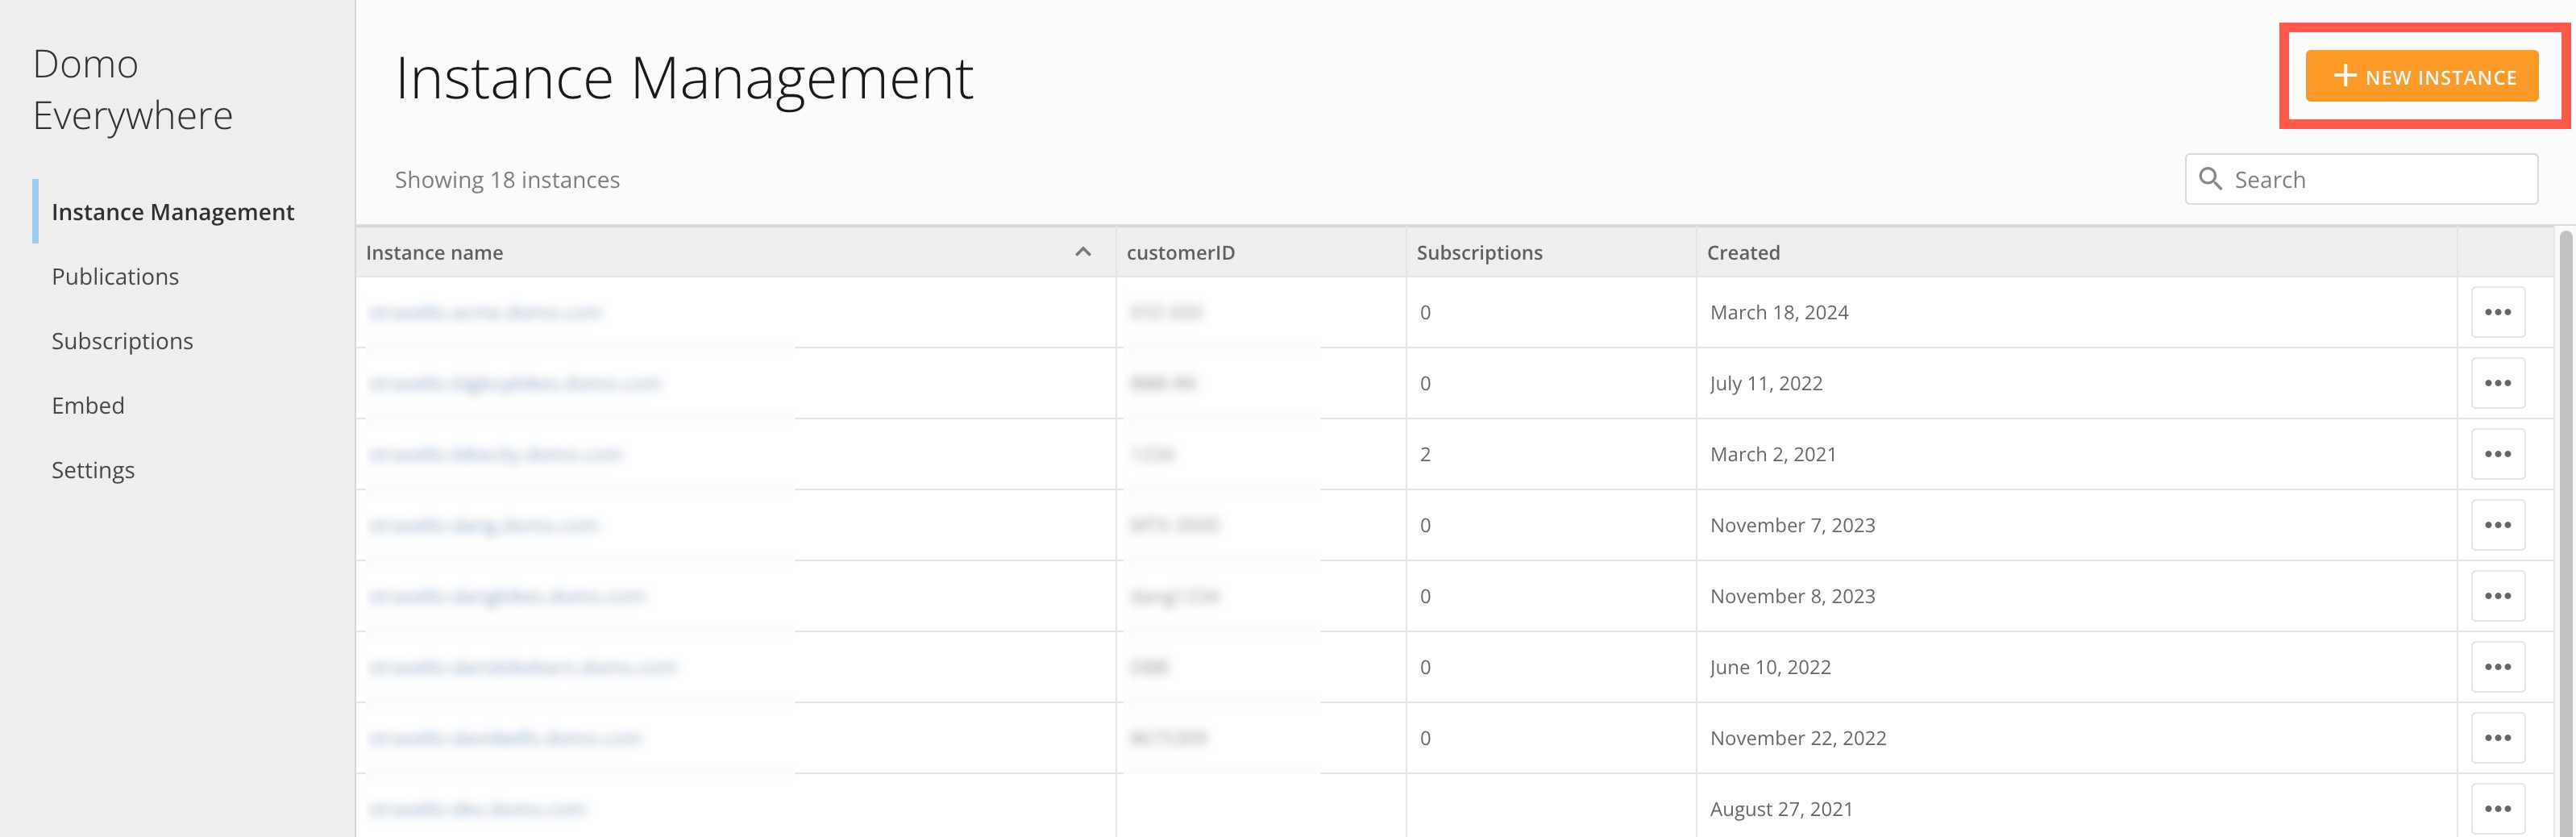
Task: Open more options for November 22, 2022 row
Action: pos(2497,738)
